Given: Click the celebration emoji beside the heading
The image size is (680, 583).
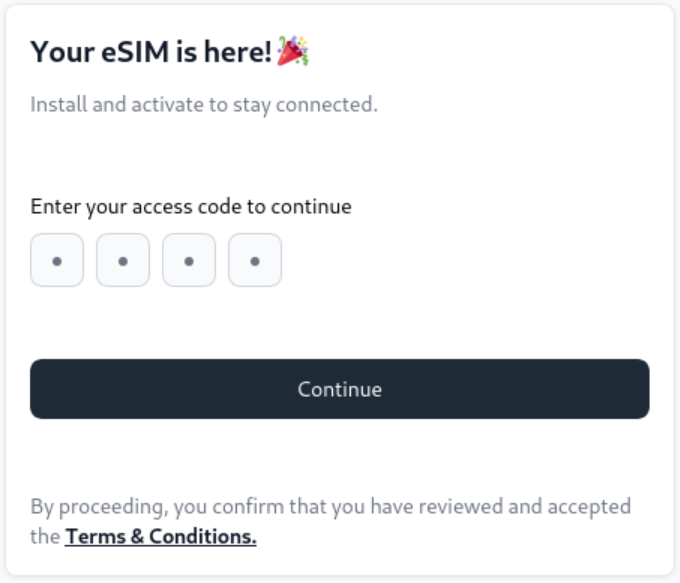Looking at the screenshot, I should tap(293, 51).
